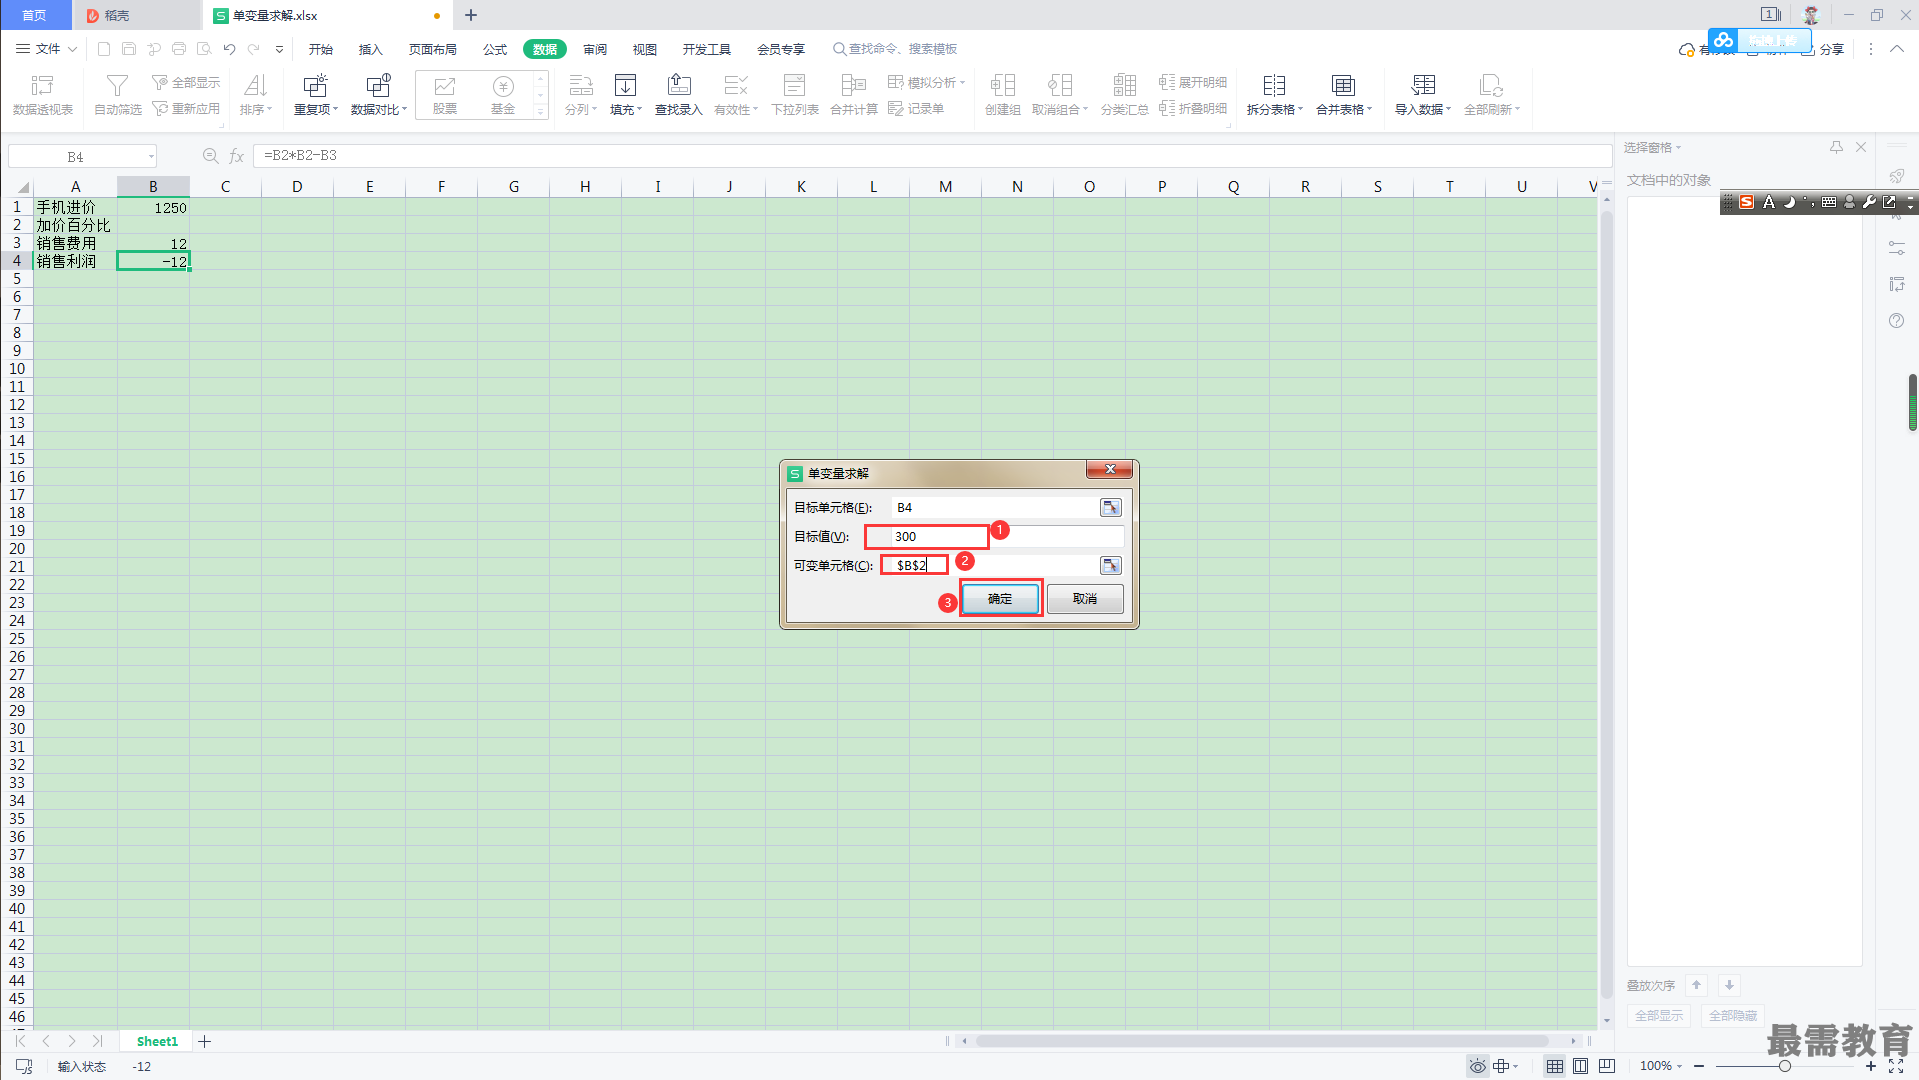Open a new document tab with plus
1919x1080 pixels.
pos(471,15)
